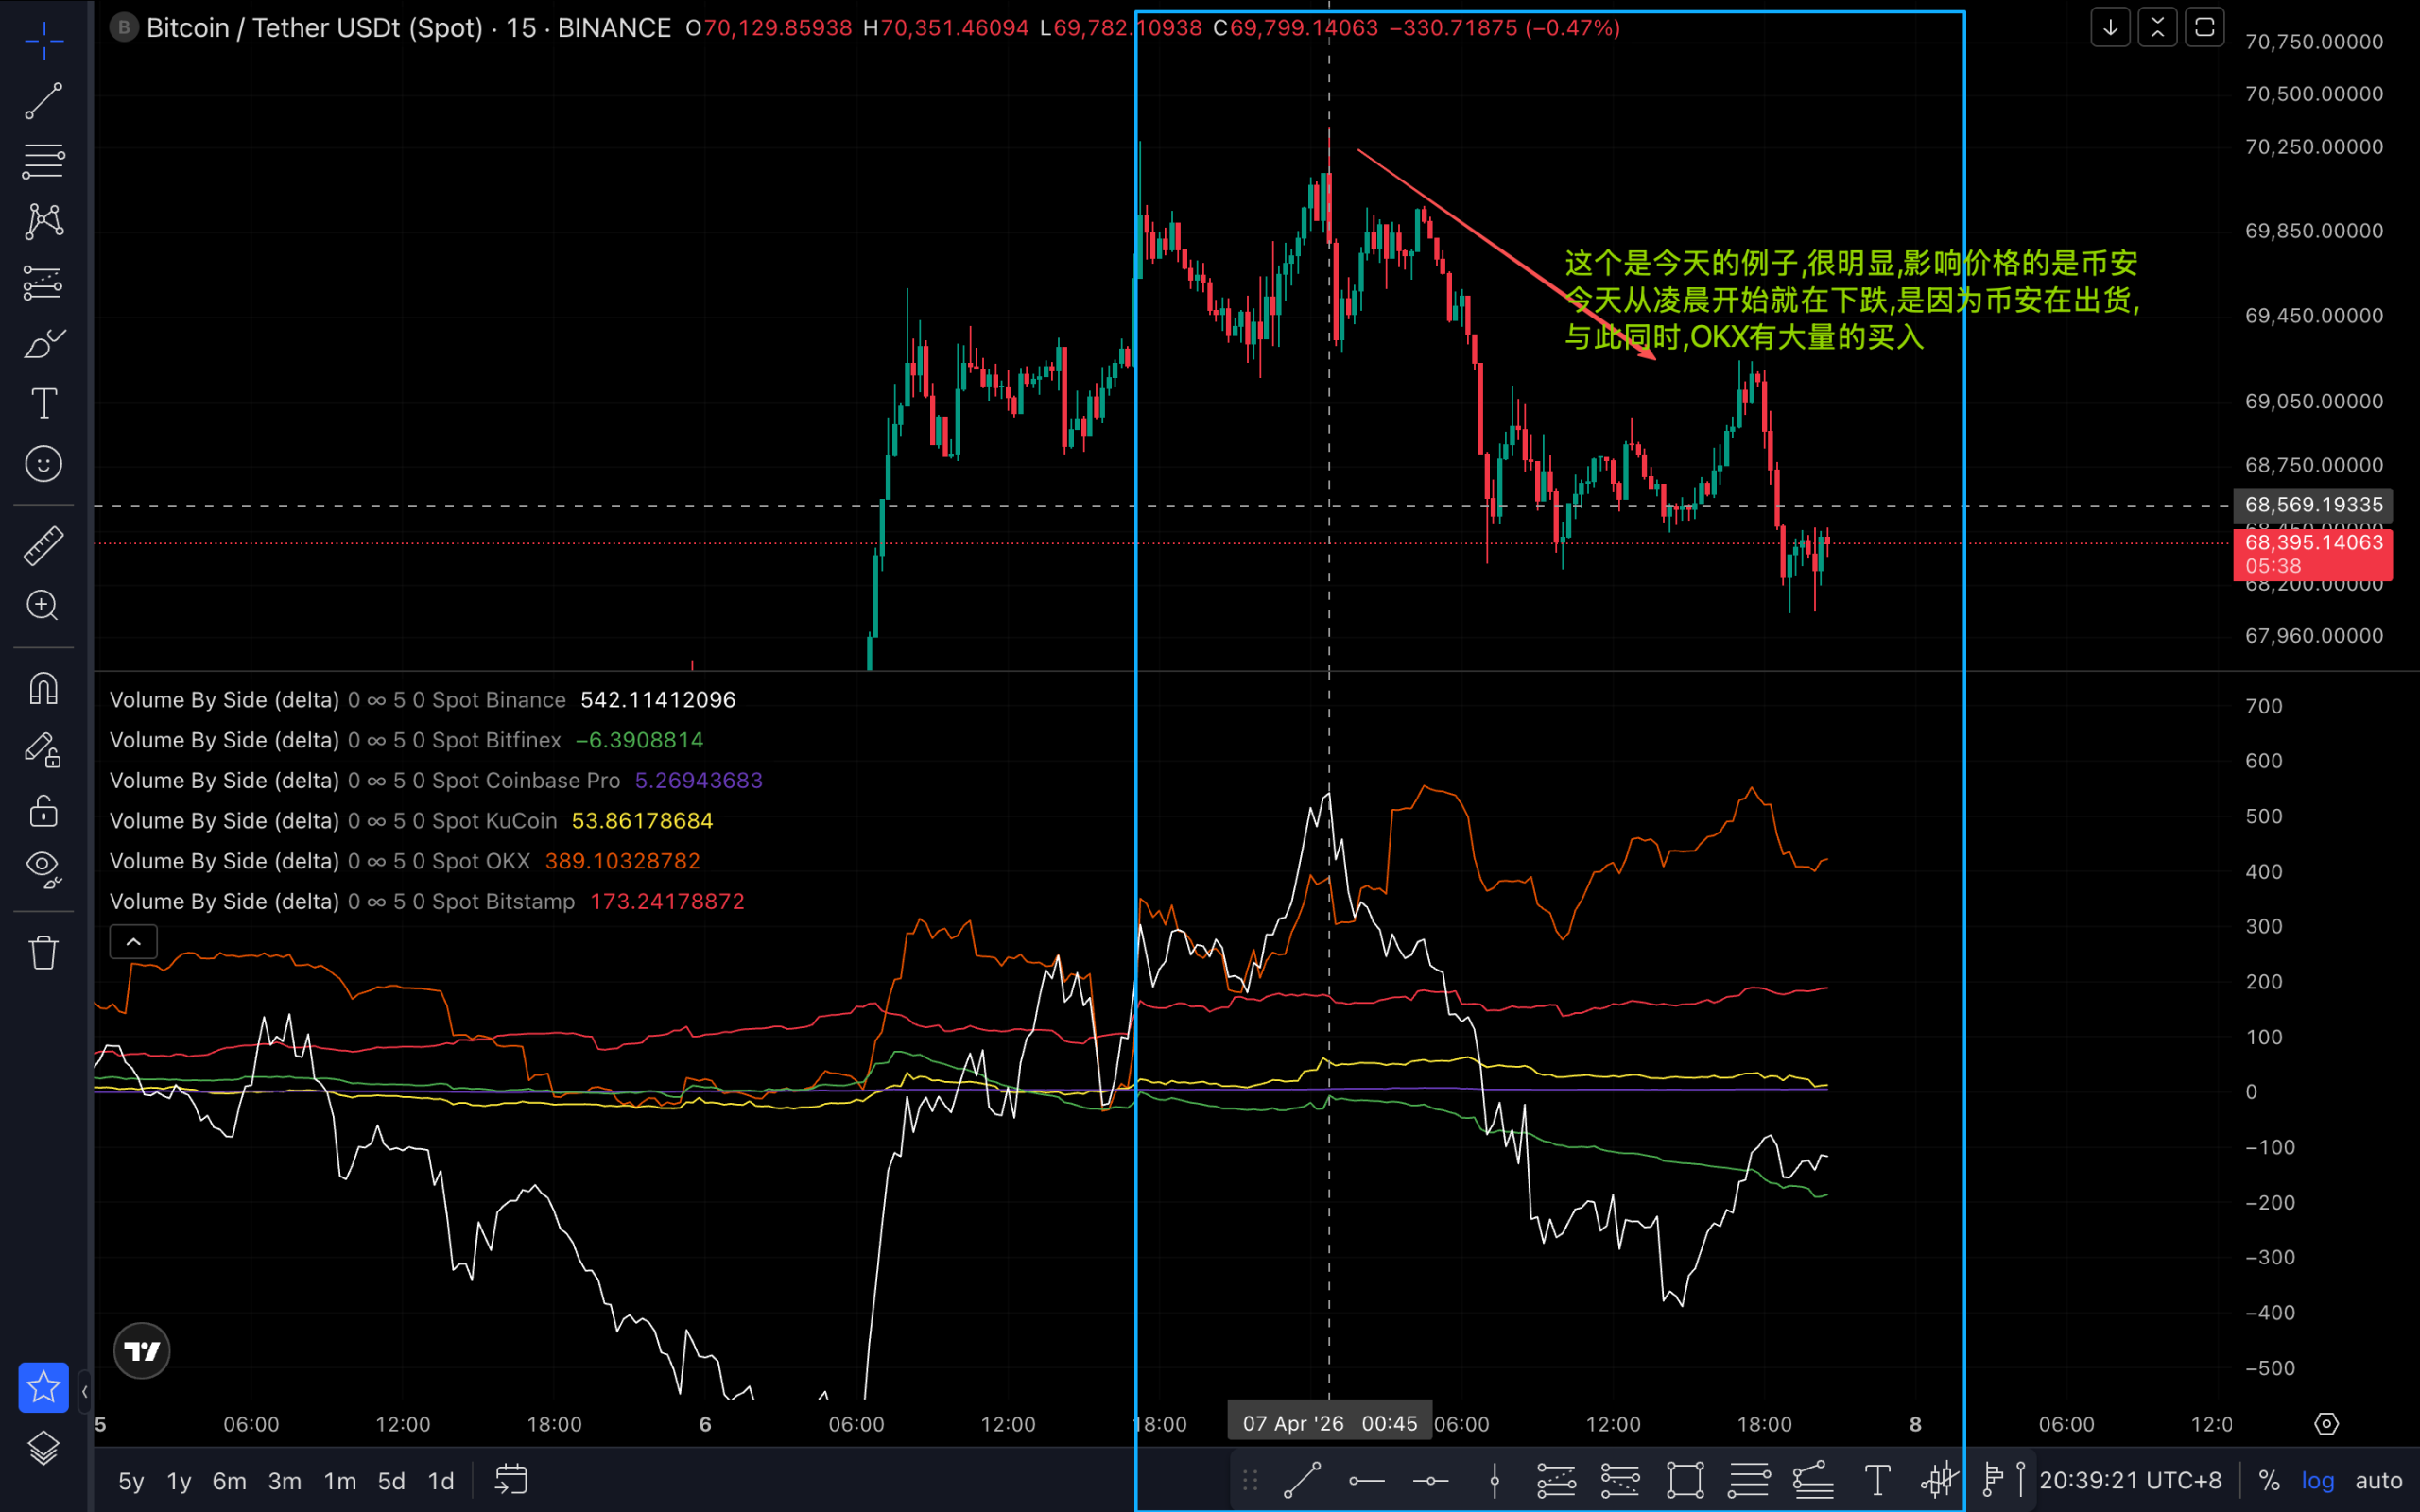
Task: Open the emoji icons tool
Action: click(43, 464)
